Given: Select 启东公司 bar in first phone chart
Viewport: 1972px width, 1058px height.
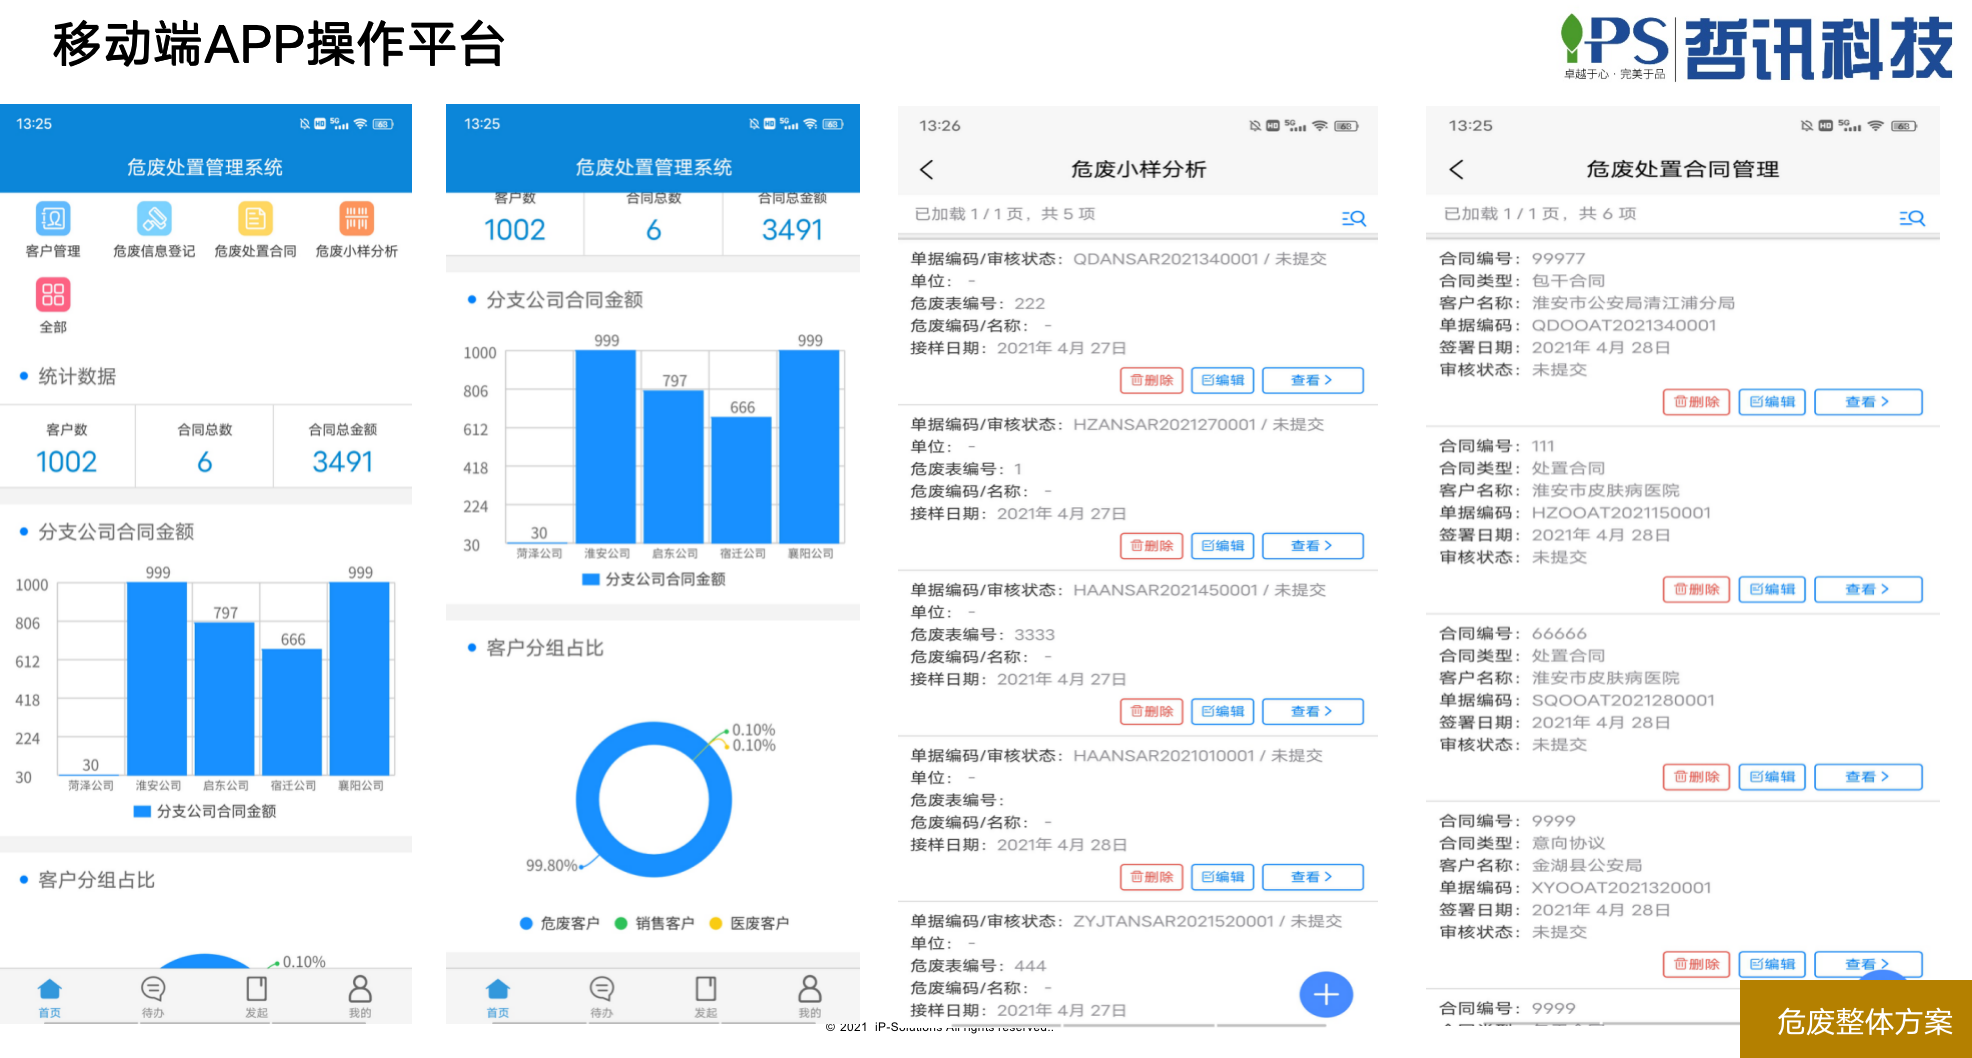Looking at the screenshot, I should pyautogui.click(x=225, y=699).
